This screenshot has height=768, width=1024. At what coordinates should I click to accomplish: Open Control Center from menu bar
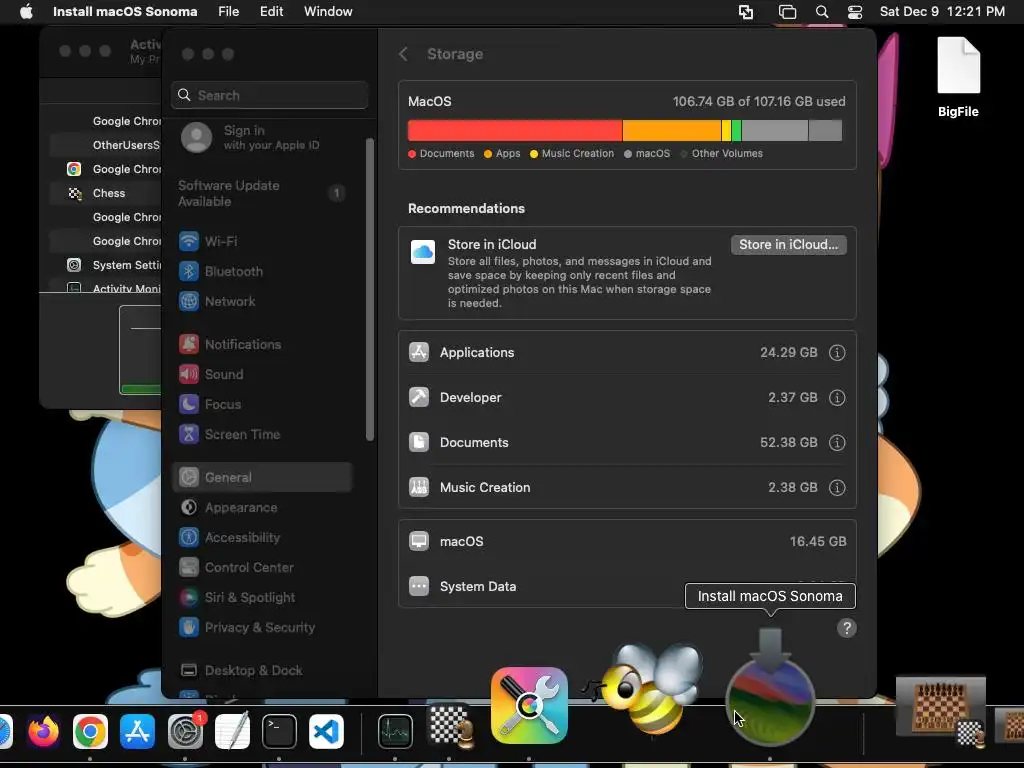click(855, 12)
